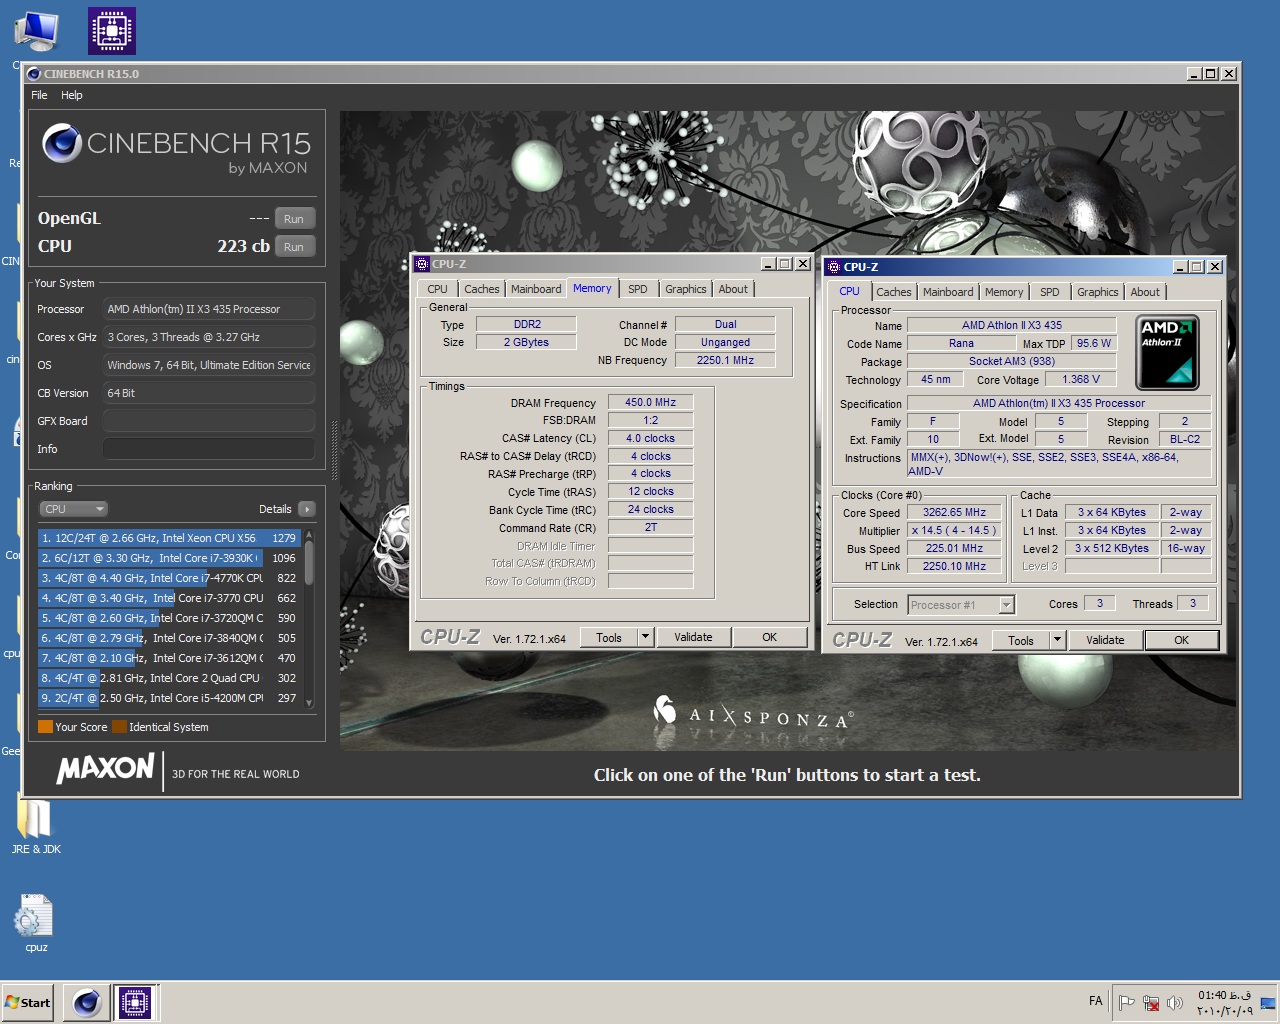1280x1024 pixels.
Task: Click the ranking list scrollbar up arrow
Action: [309, 536]
